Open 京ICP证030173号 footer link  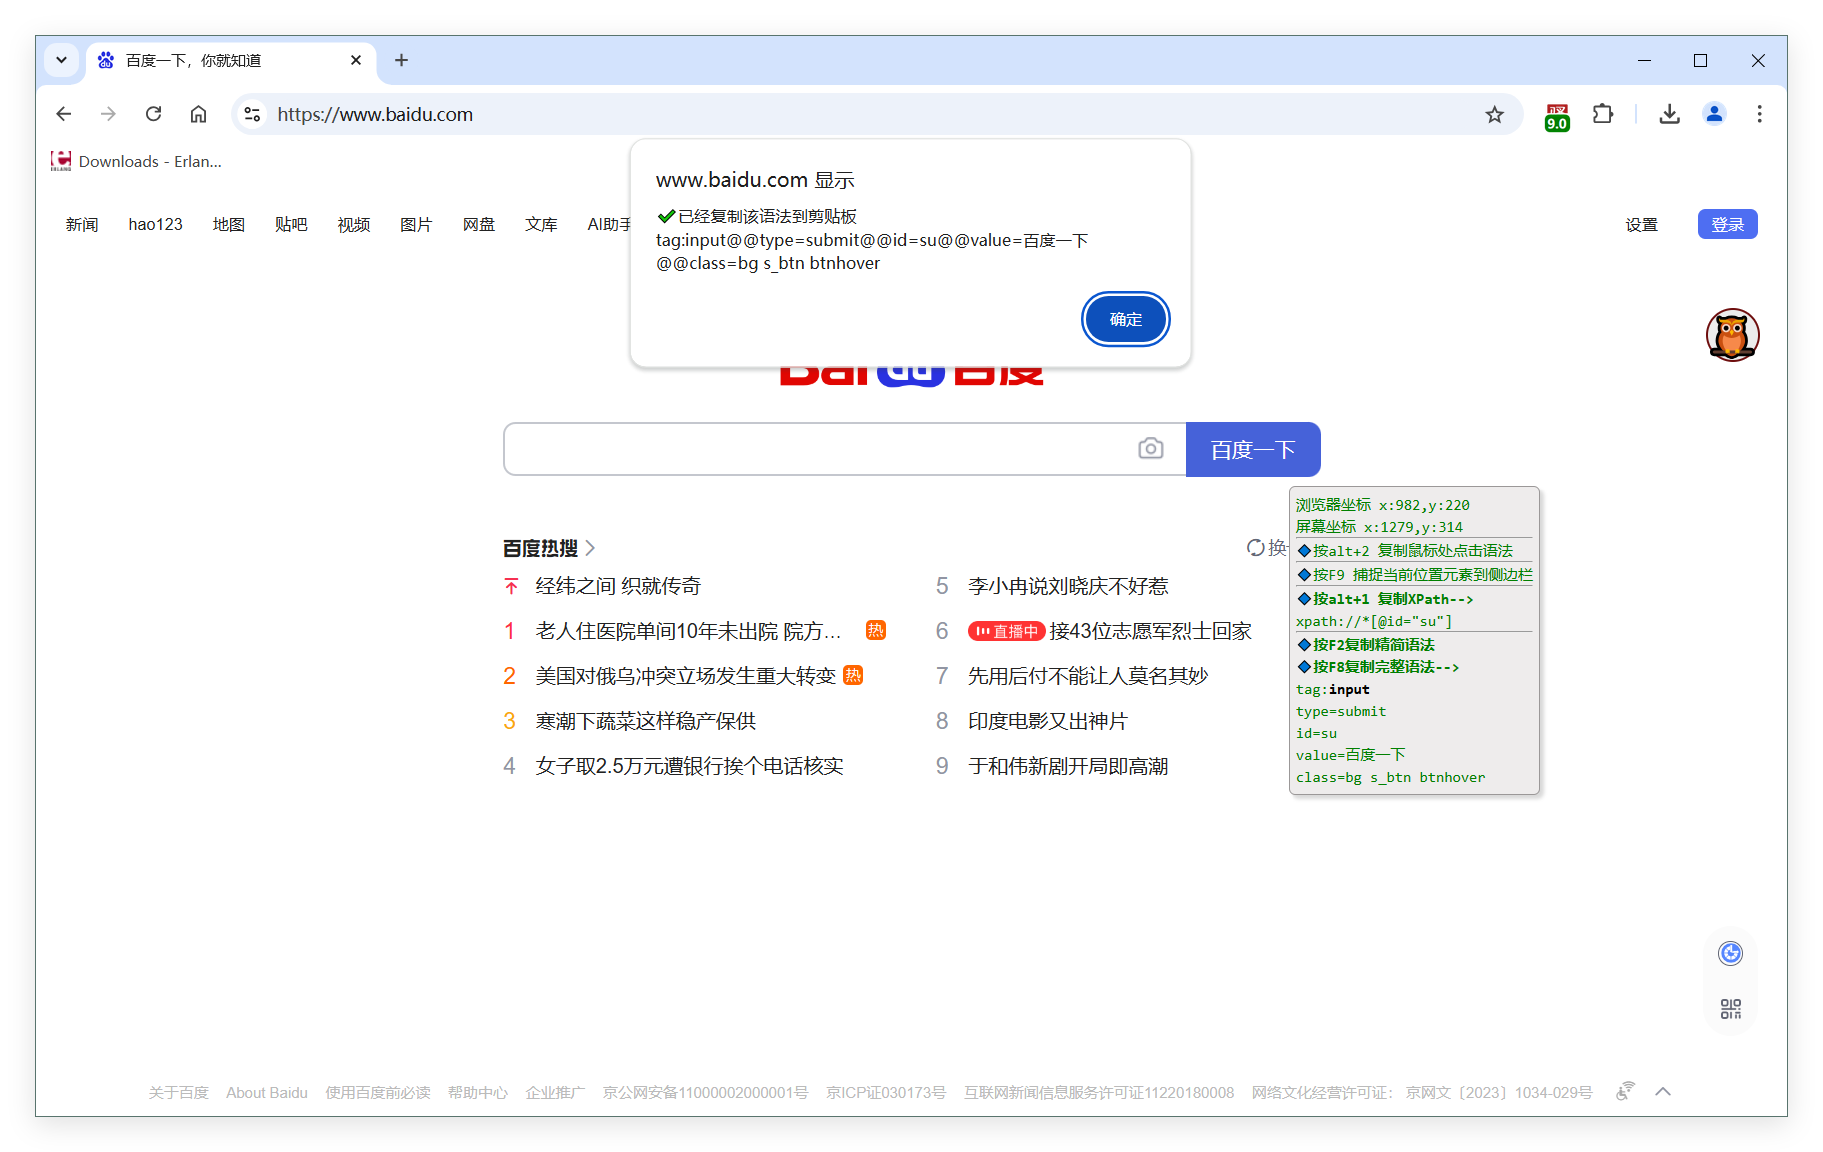tap(886, 1092)
